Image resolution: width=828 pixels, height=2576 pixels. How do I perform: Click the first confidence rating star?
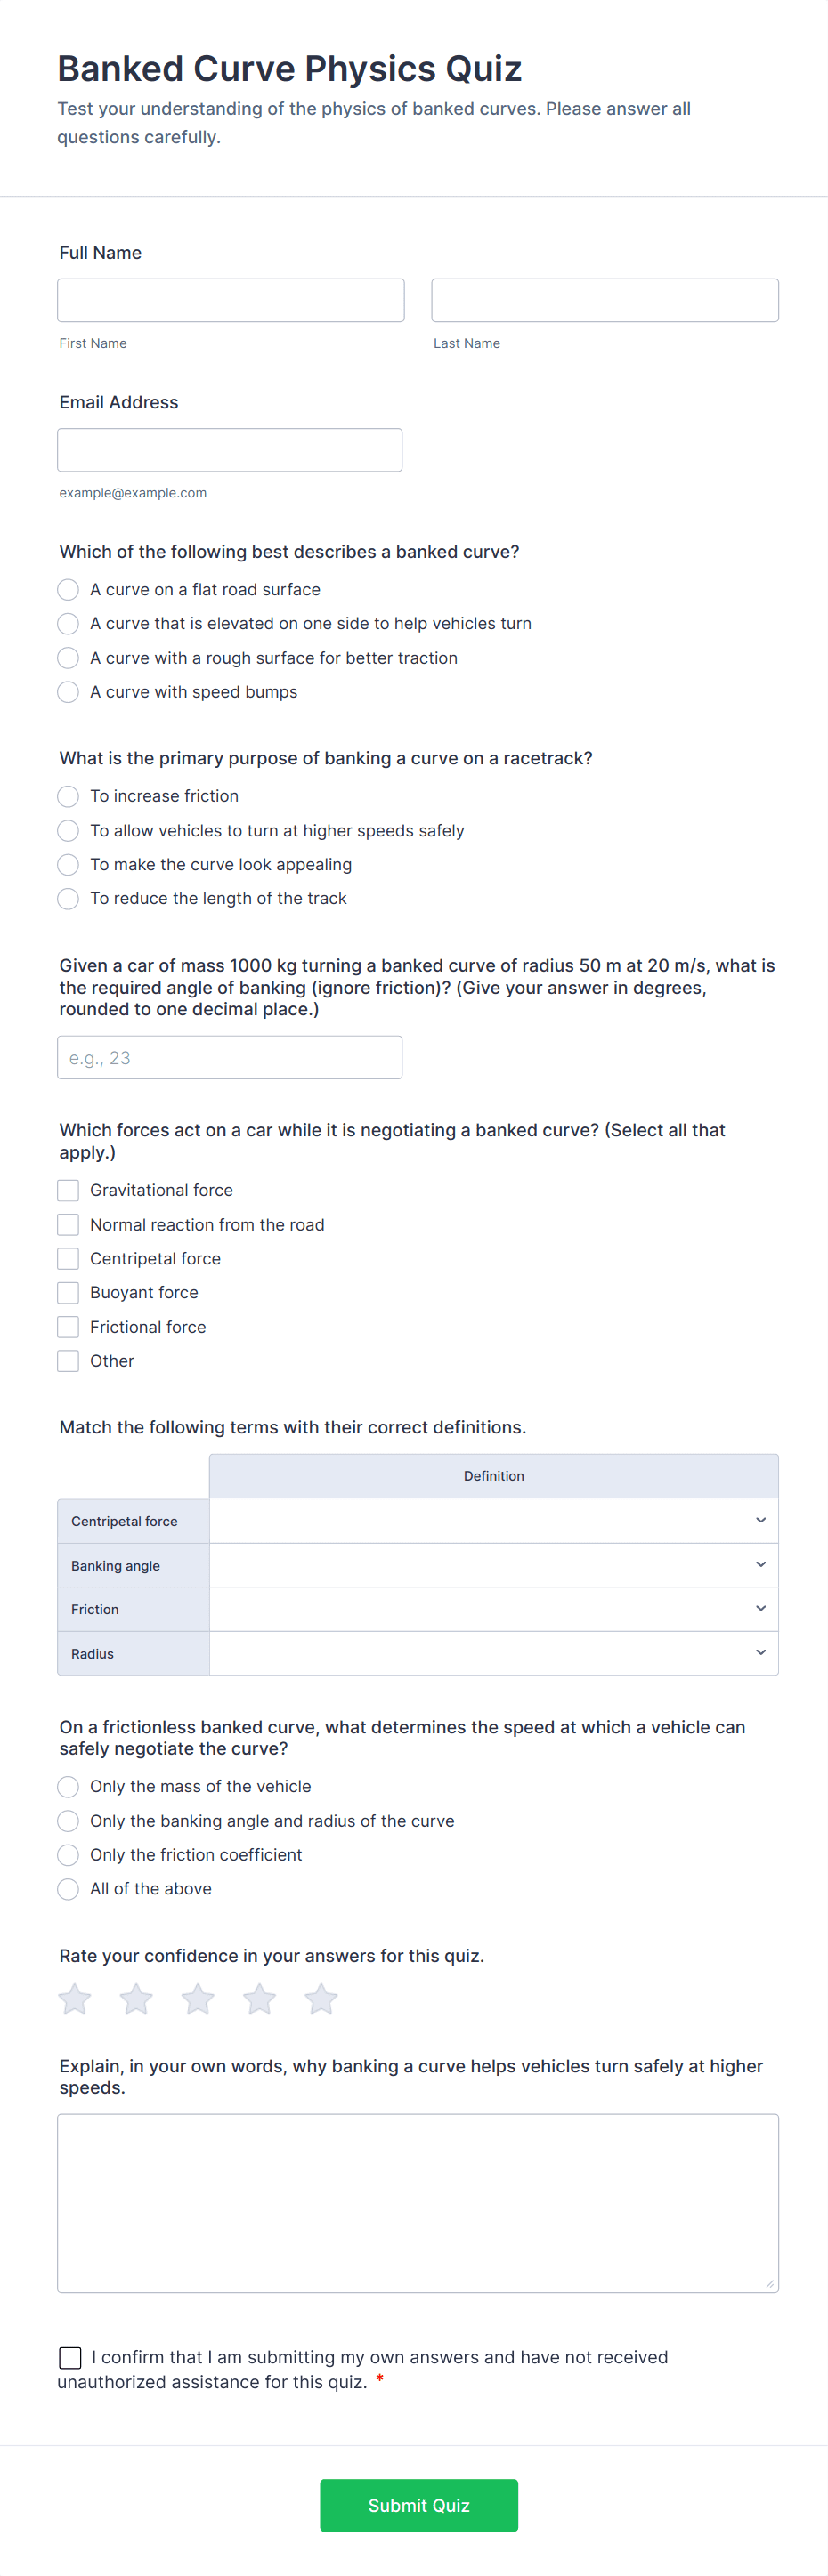pos(75,1999)
